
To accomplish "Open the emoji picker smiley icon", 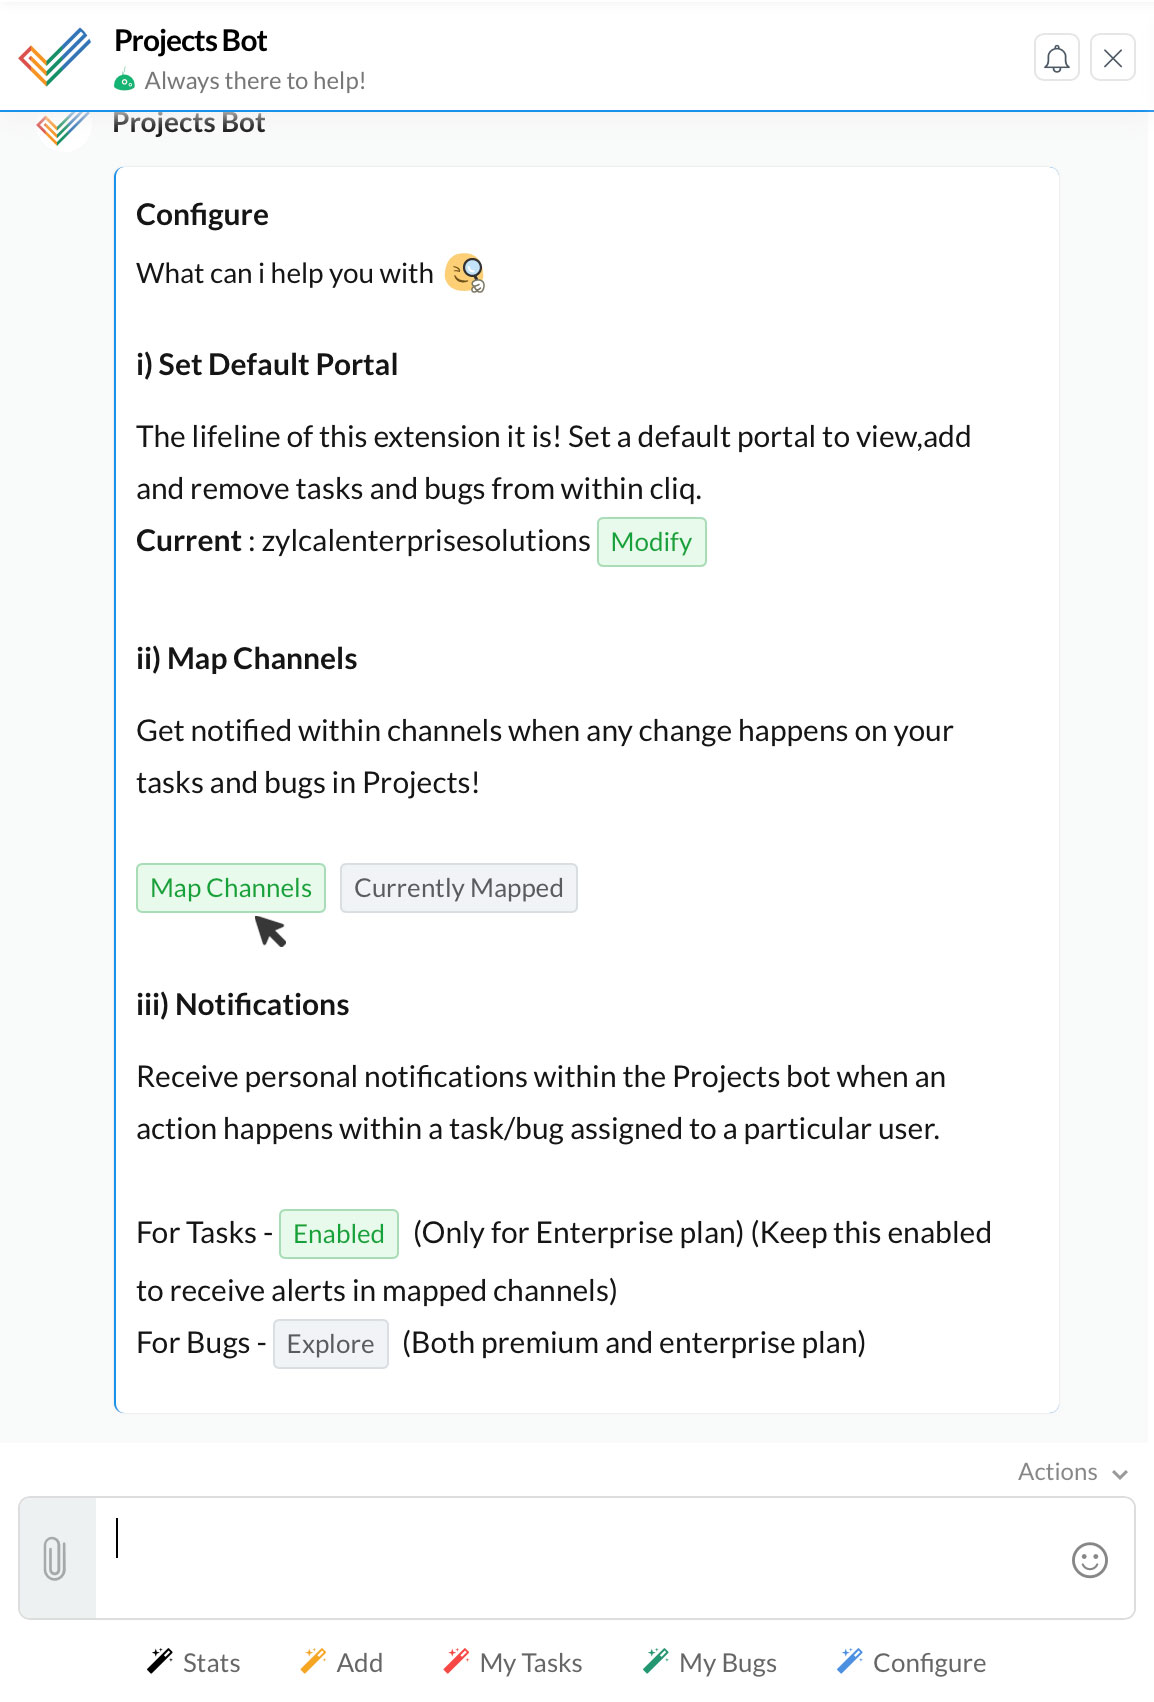I will [x=1089, y=1560].
